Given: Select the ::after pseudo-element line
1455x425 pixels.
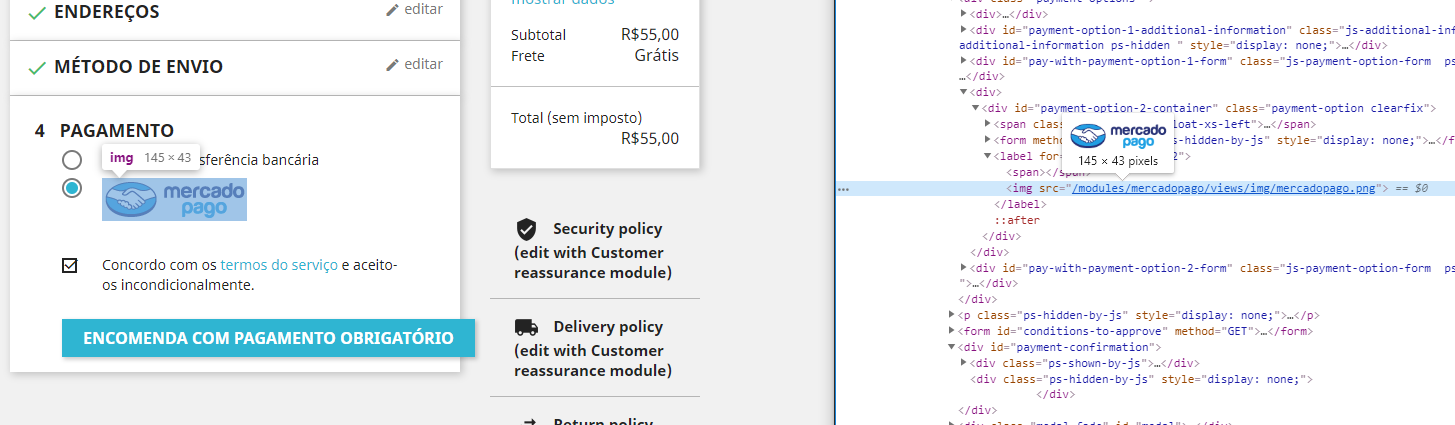Looking at the screenshot, I should pyautogui.click(x=1016, y=220).
